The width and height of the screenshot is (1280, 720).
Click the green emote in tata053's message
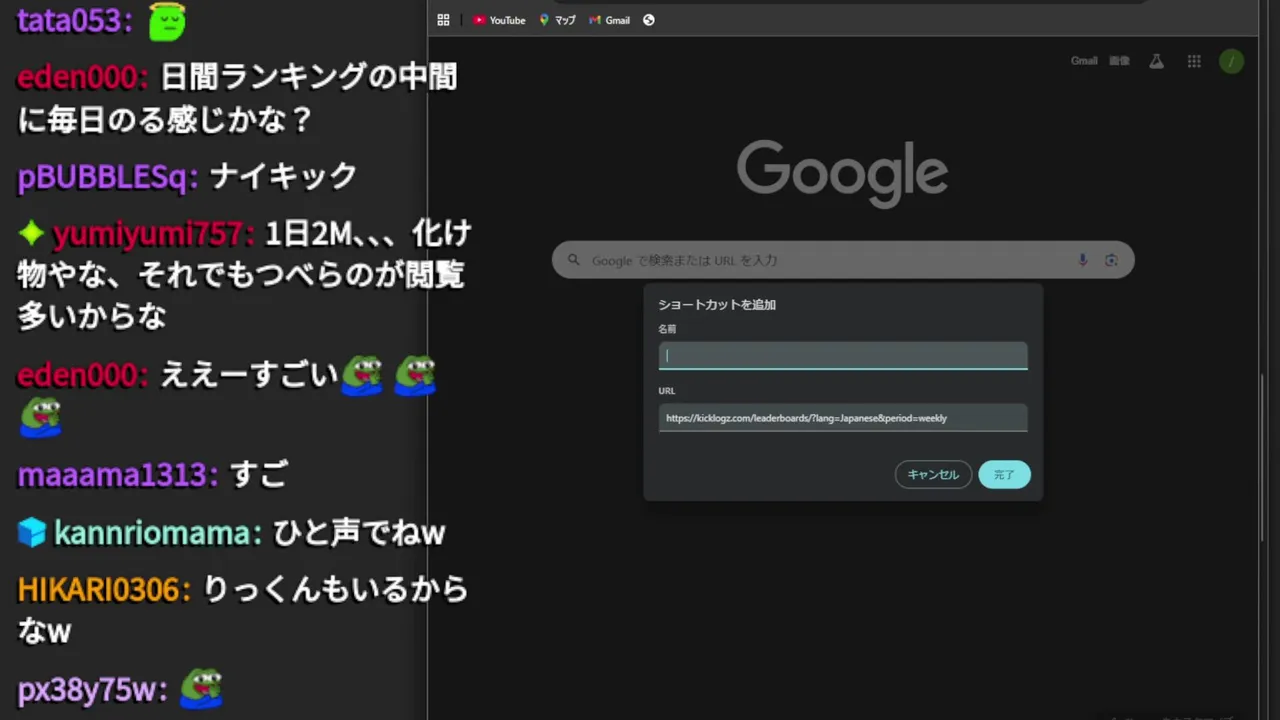[x=167, y=21]
